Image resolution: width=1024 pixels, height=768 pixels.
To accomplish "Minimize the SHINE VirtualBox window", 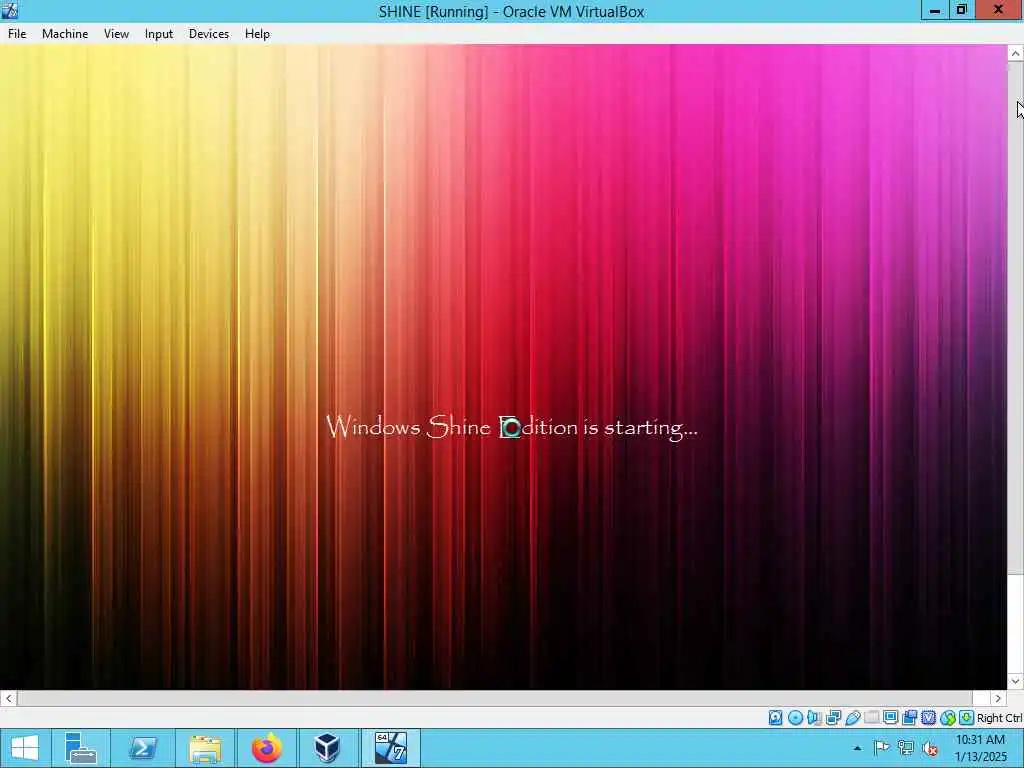I will (935, 10).
